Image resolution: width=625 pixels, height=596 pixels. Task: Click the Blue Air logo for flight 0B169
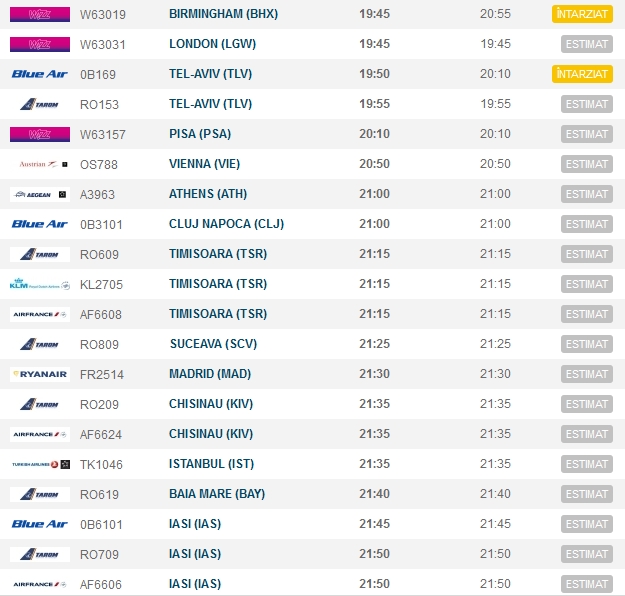(40, 74)
